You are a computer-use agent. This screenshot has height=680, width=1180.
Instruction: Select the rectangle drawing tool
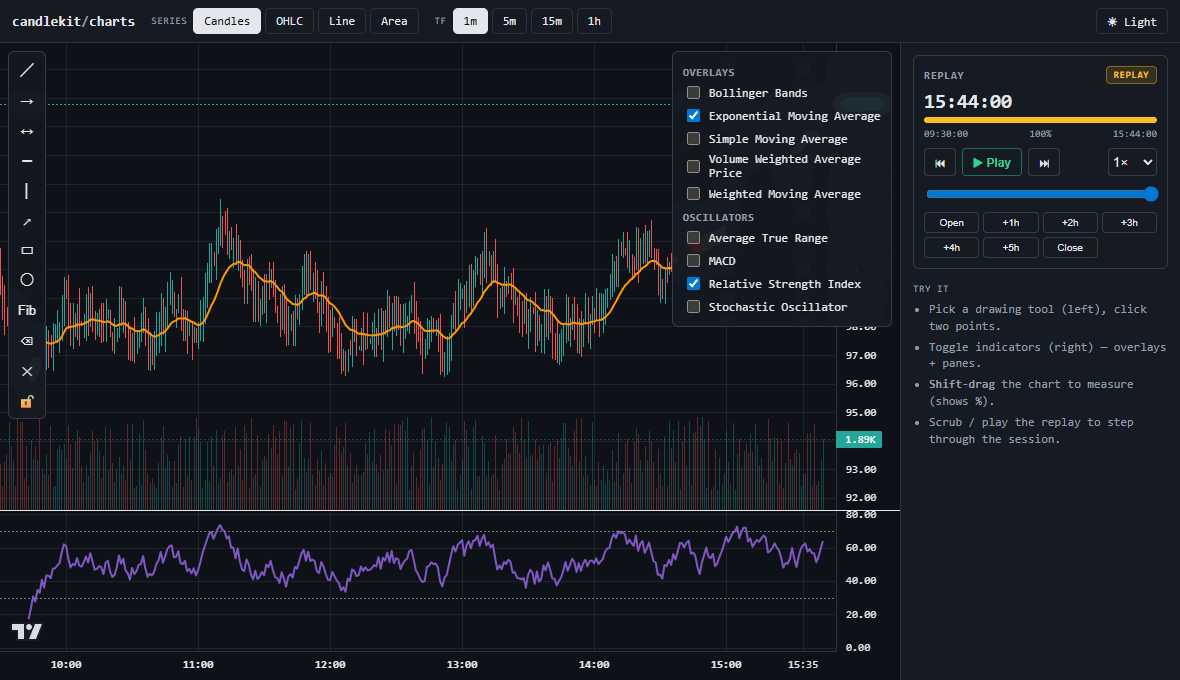[x=27, y=250]
